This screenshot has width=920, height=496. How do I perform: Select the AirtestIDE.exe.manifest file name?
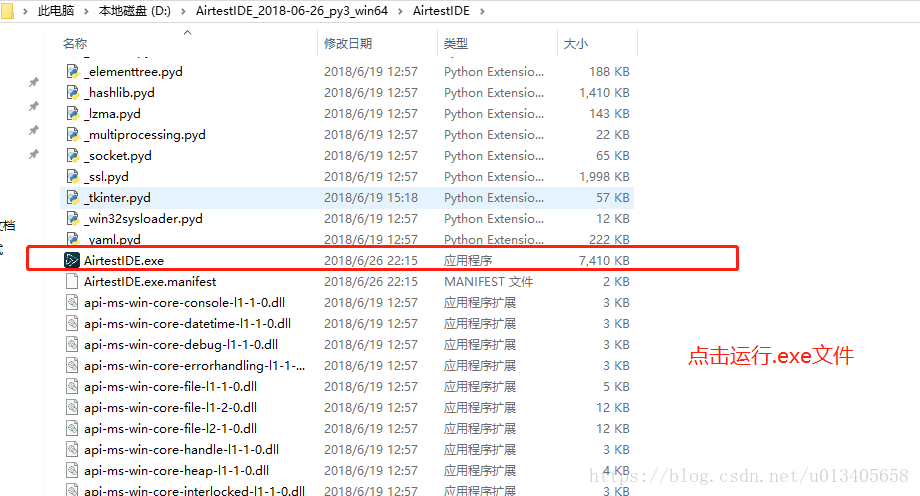150,281
